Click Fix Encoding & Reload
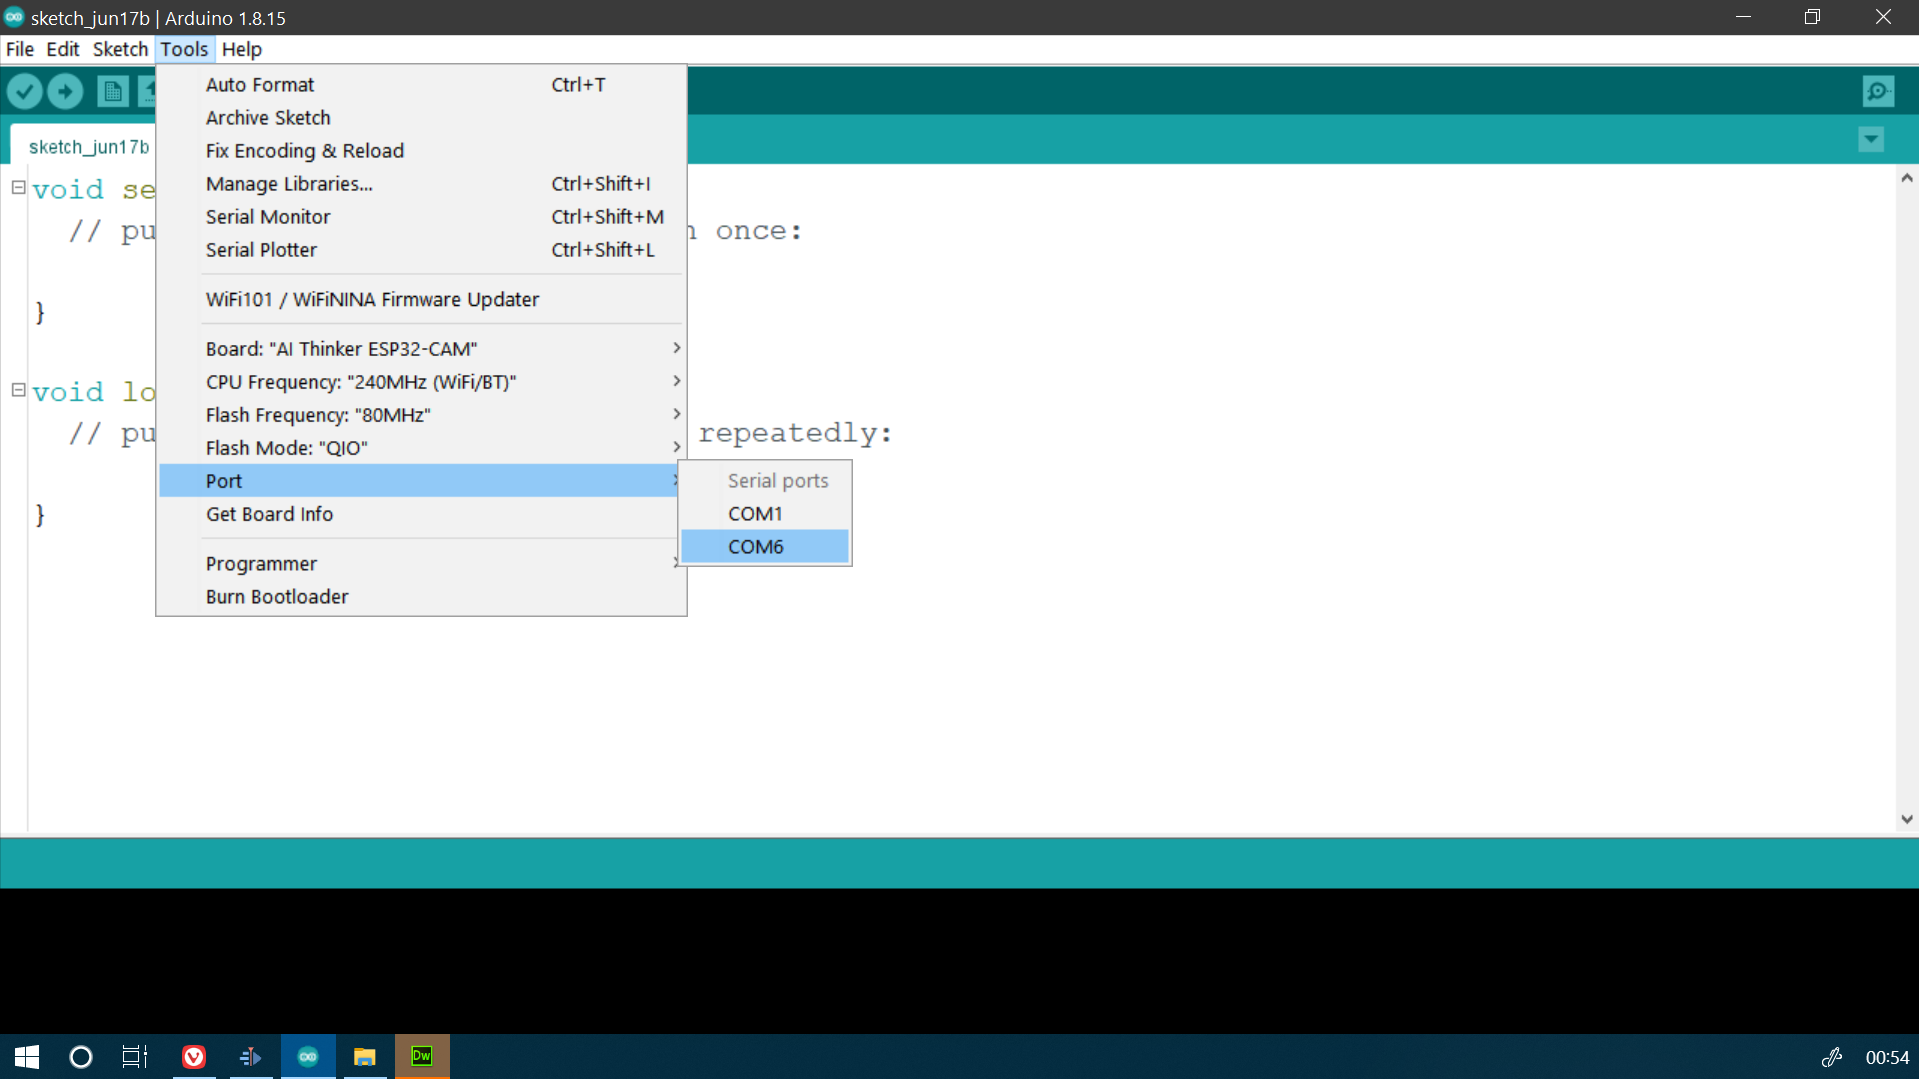Image resolution: width=1919 pixels, height=1079 pixels. point(421,151)
